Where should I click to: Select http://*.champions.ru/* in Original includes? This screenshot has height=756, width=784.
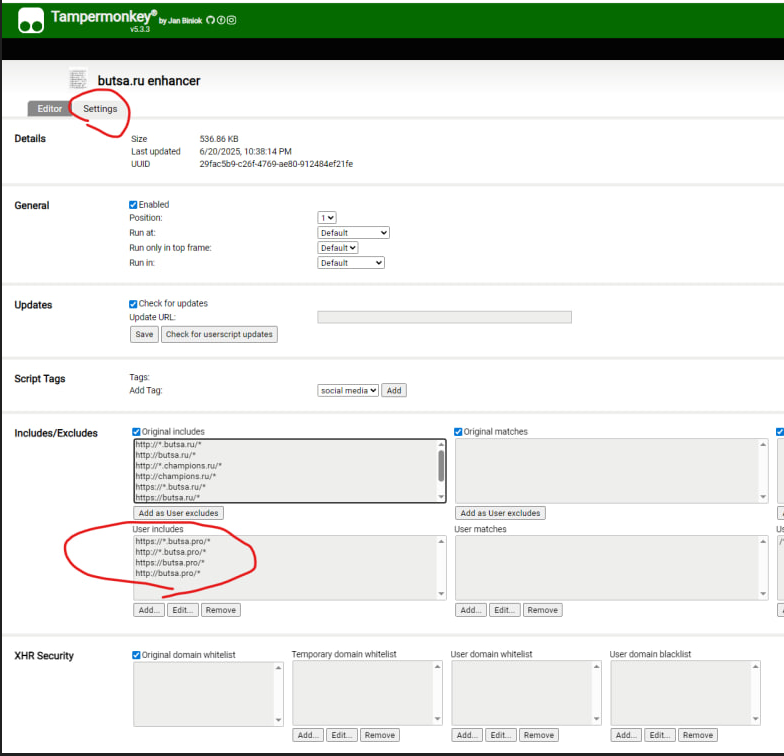click(x=178, y=466)
